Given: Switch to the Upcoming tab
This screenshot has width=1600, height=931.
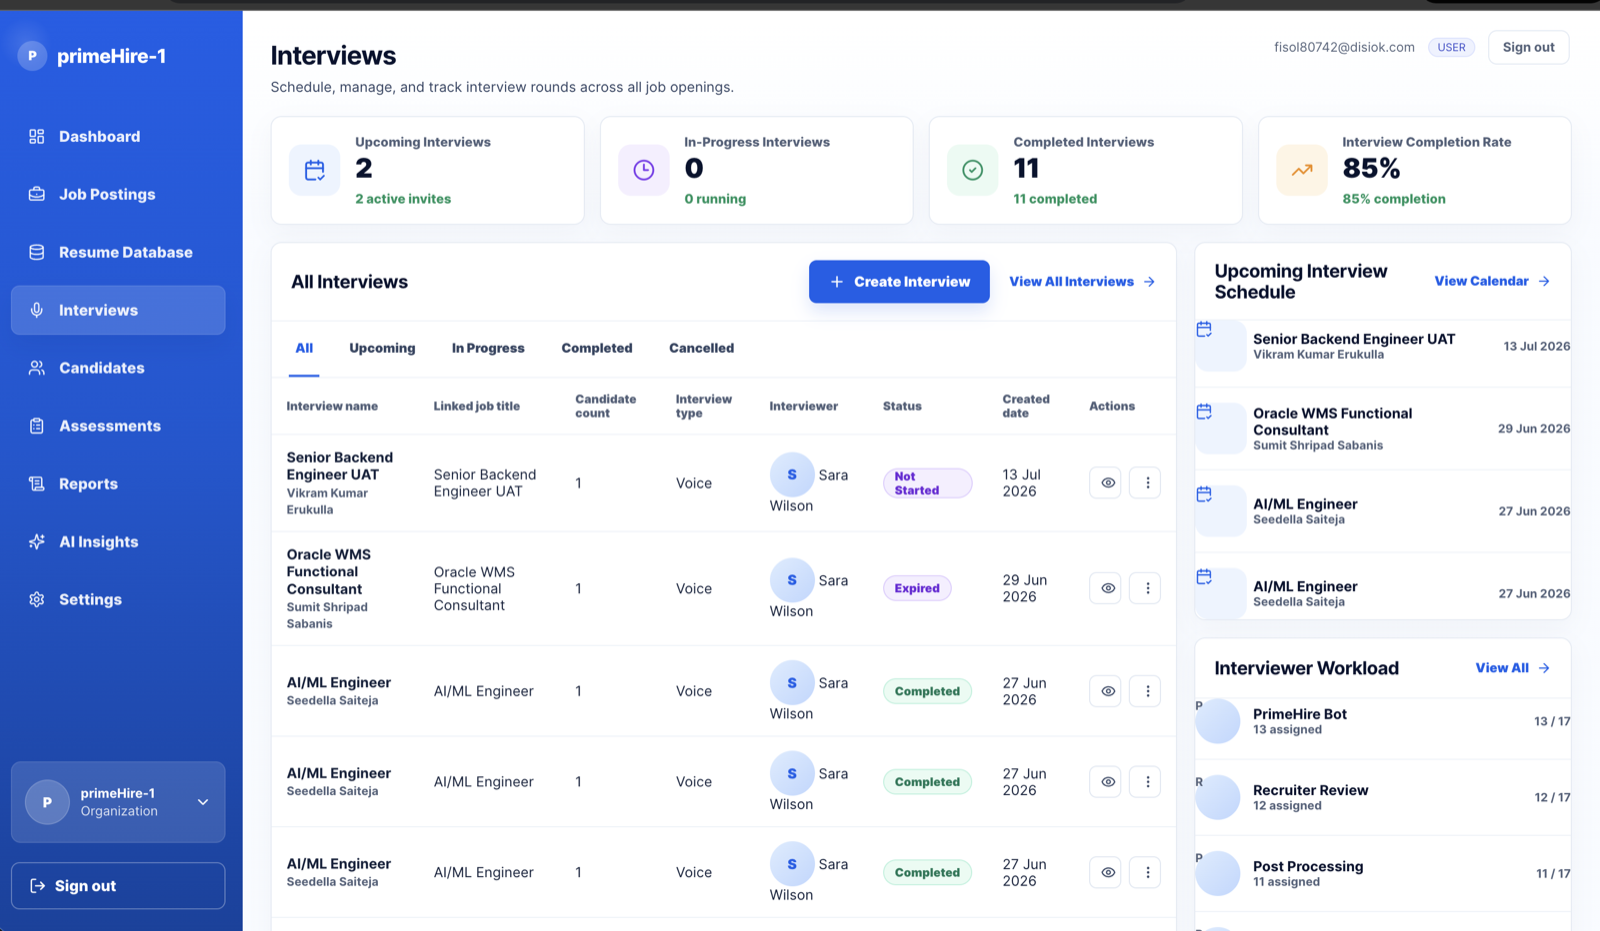Looking at the screenshot, I should (382, 348).
